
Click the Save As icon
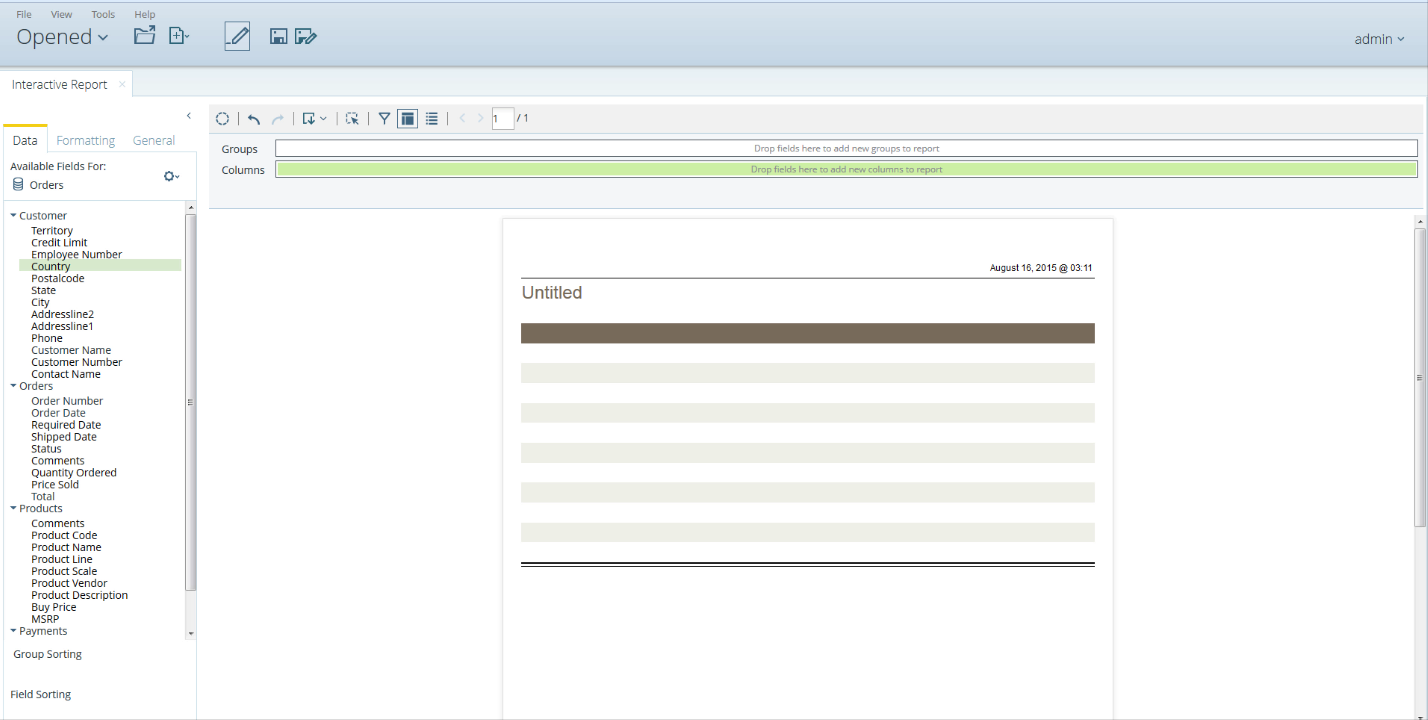tap(306, 37)
